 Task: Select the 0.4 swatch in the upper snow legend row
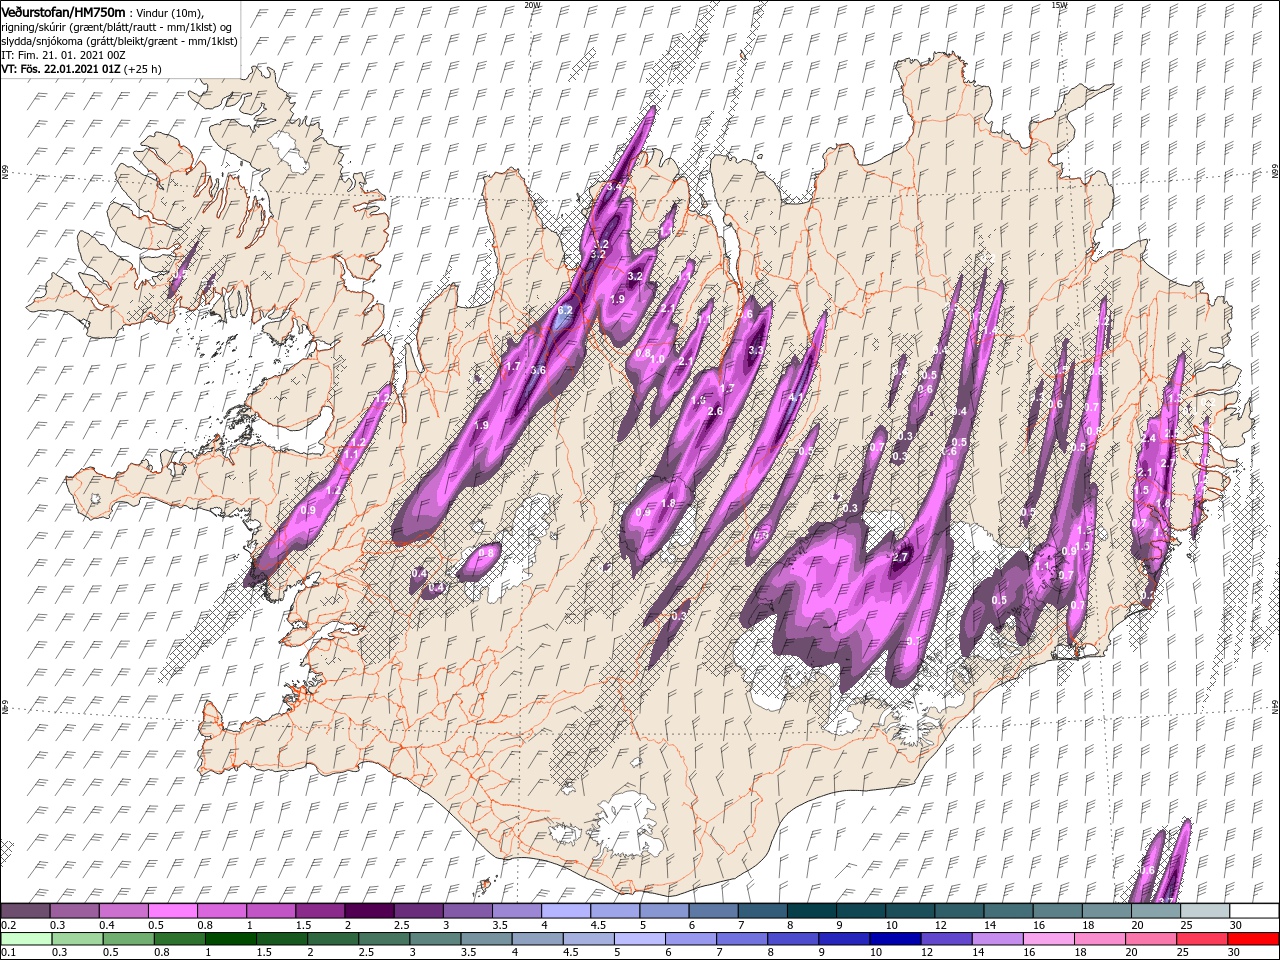[123, 911]
